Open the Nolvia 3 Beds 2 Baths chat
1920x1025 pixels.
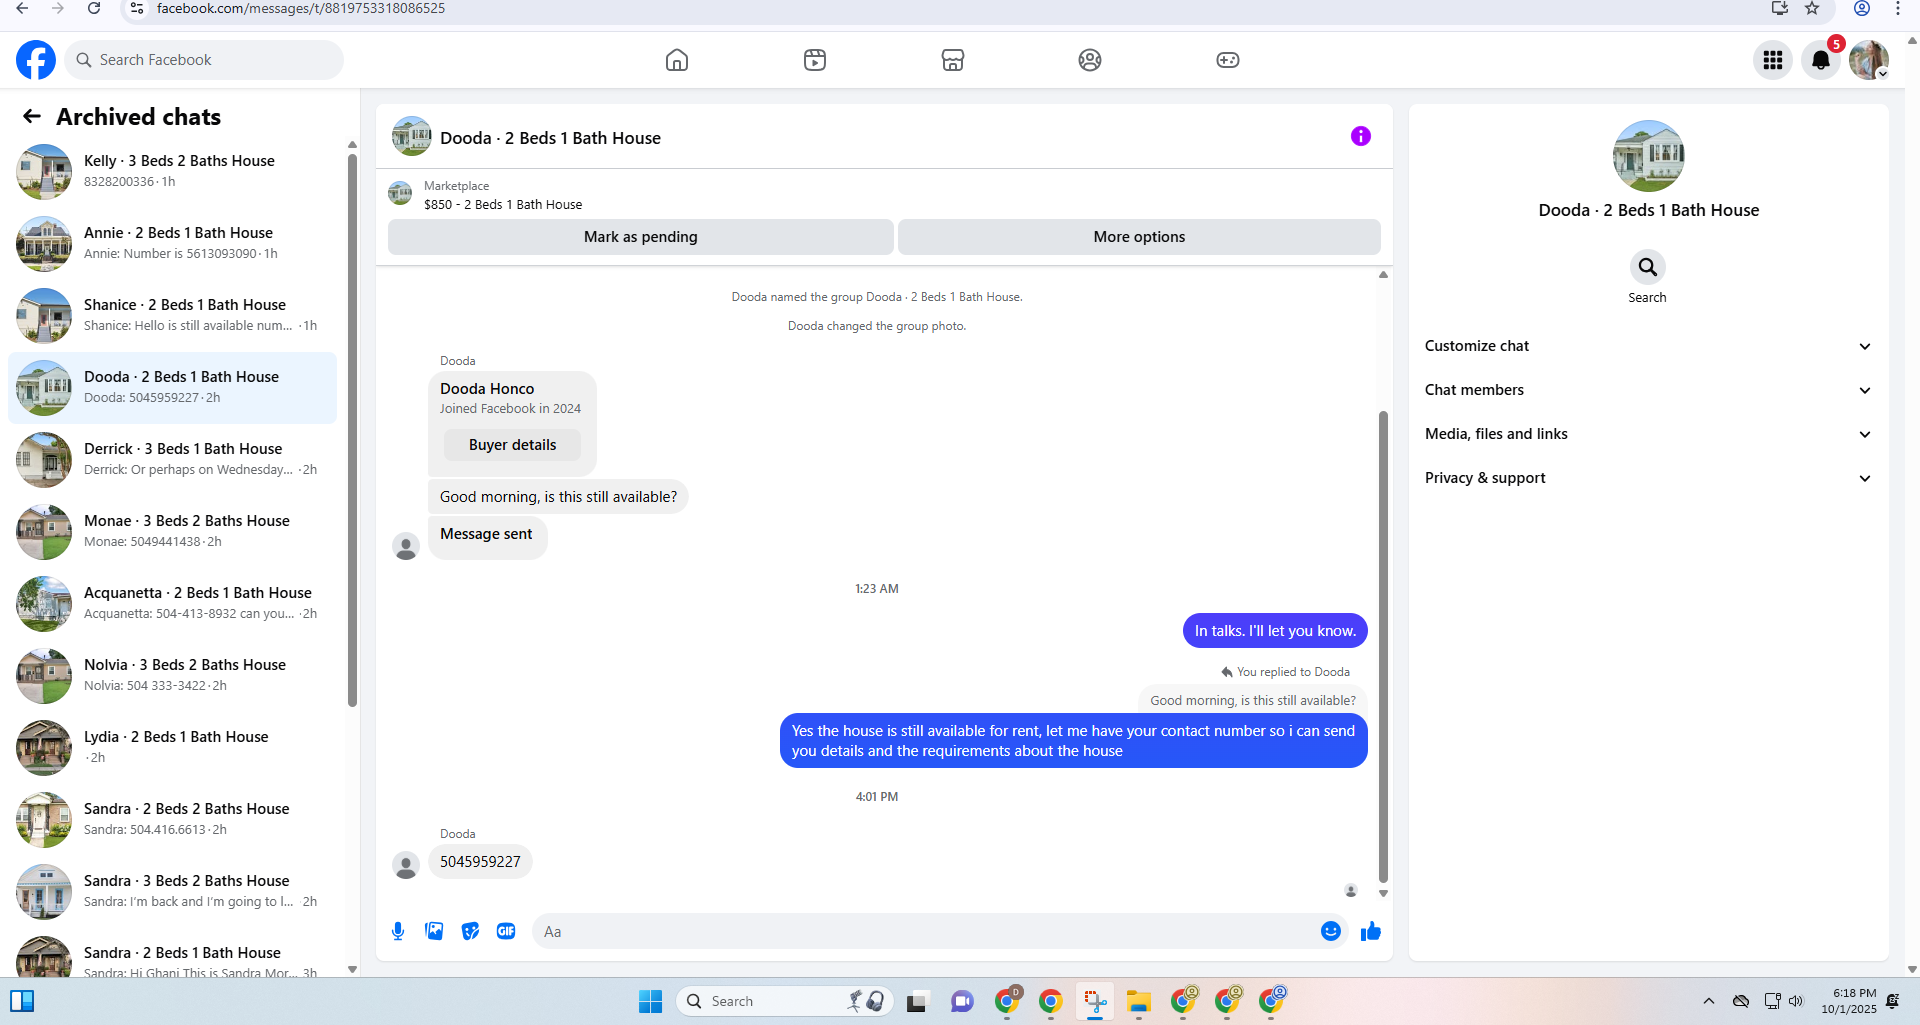pyautogui.click(x=172, y=675)
